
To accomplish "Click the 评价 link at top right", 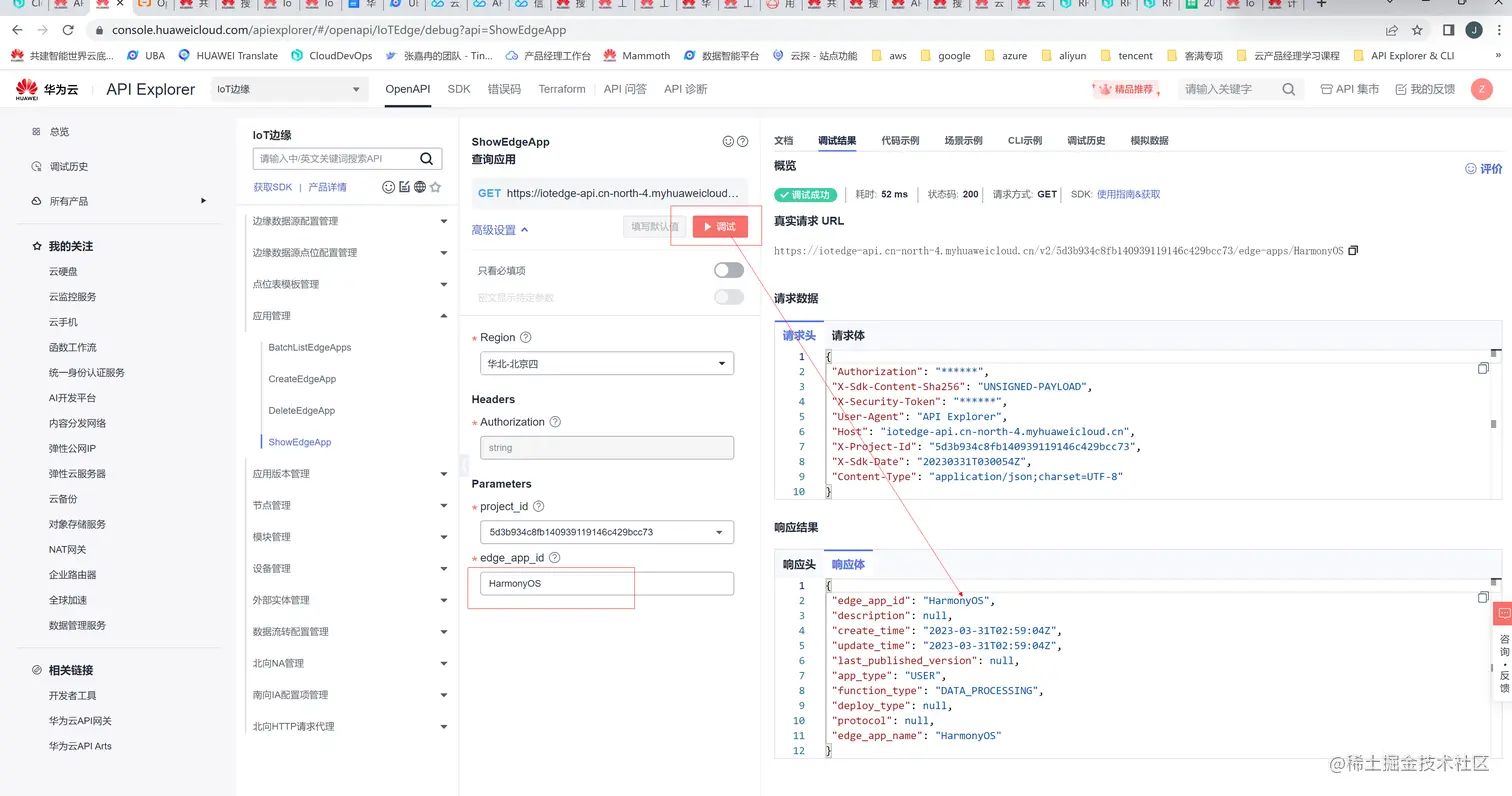I will point(1484,169).
